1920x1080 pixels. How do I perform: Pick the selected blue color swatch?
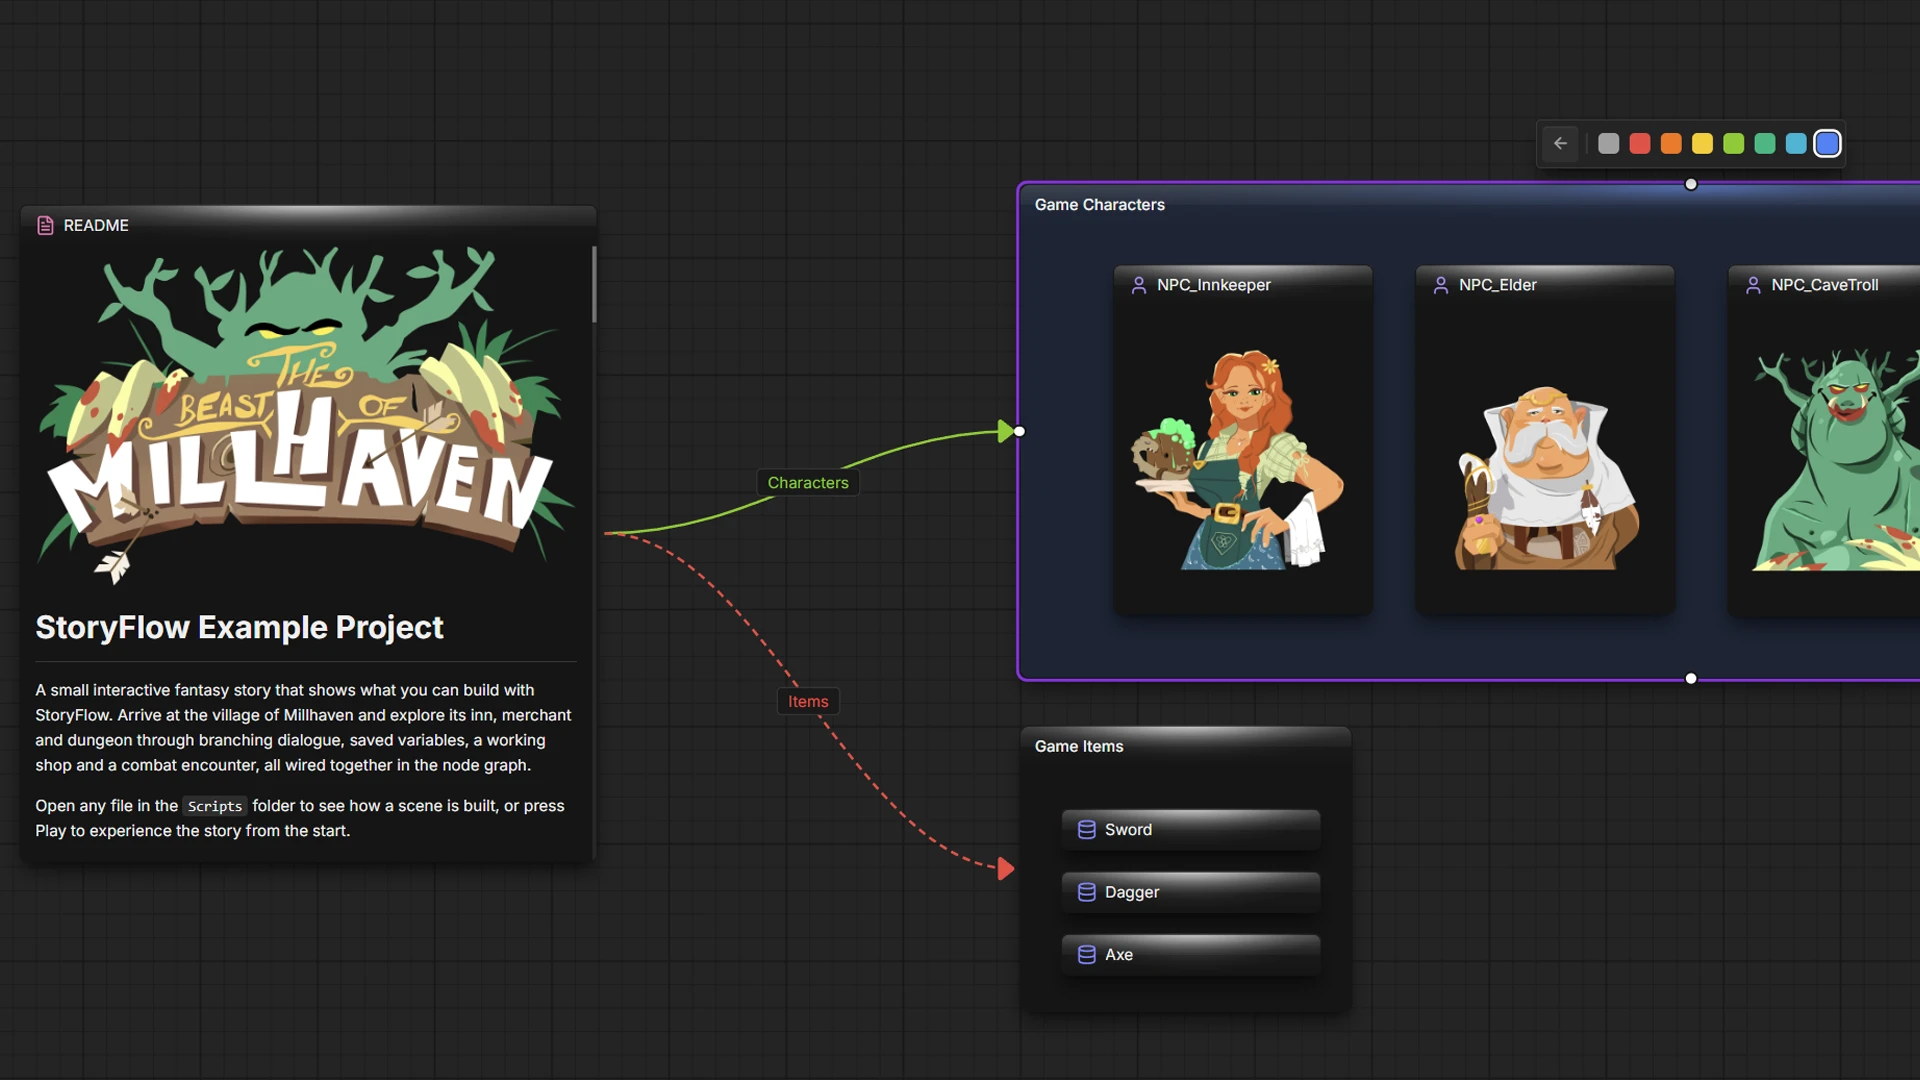click(x=1827, y=144)
